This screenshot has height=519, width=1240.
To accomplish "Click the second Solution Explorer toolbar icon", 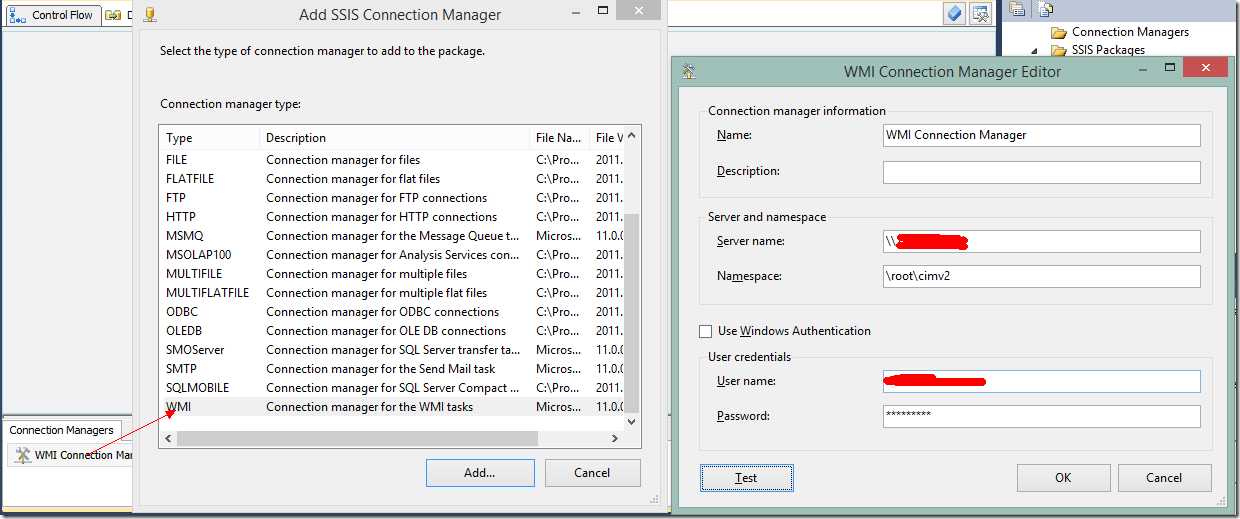I will coord(1045,10).
